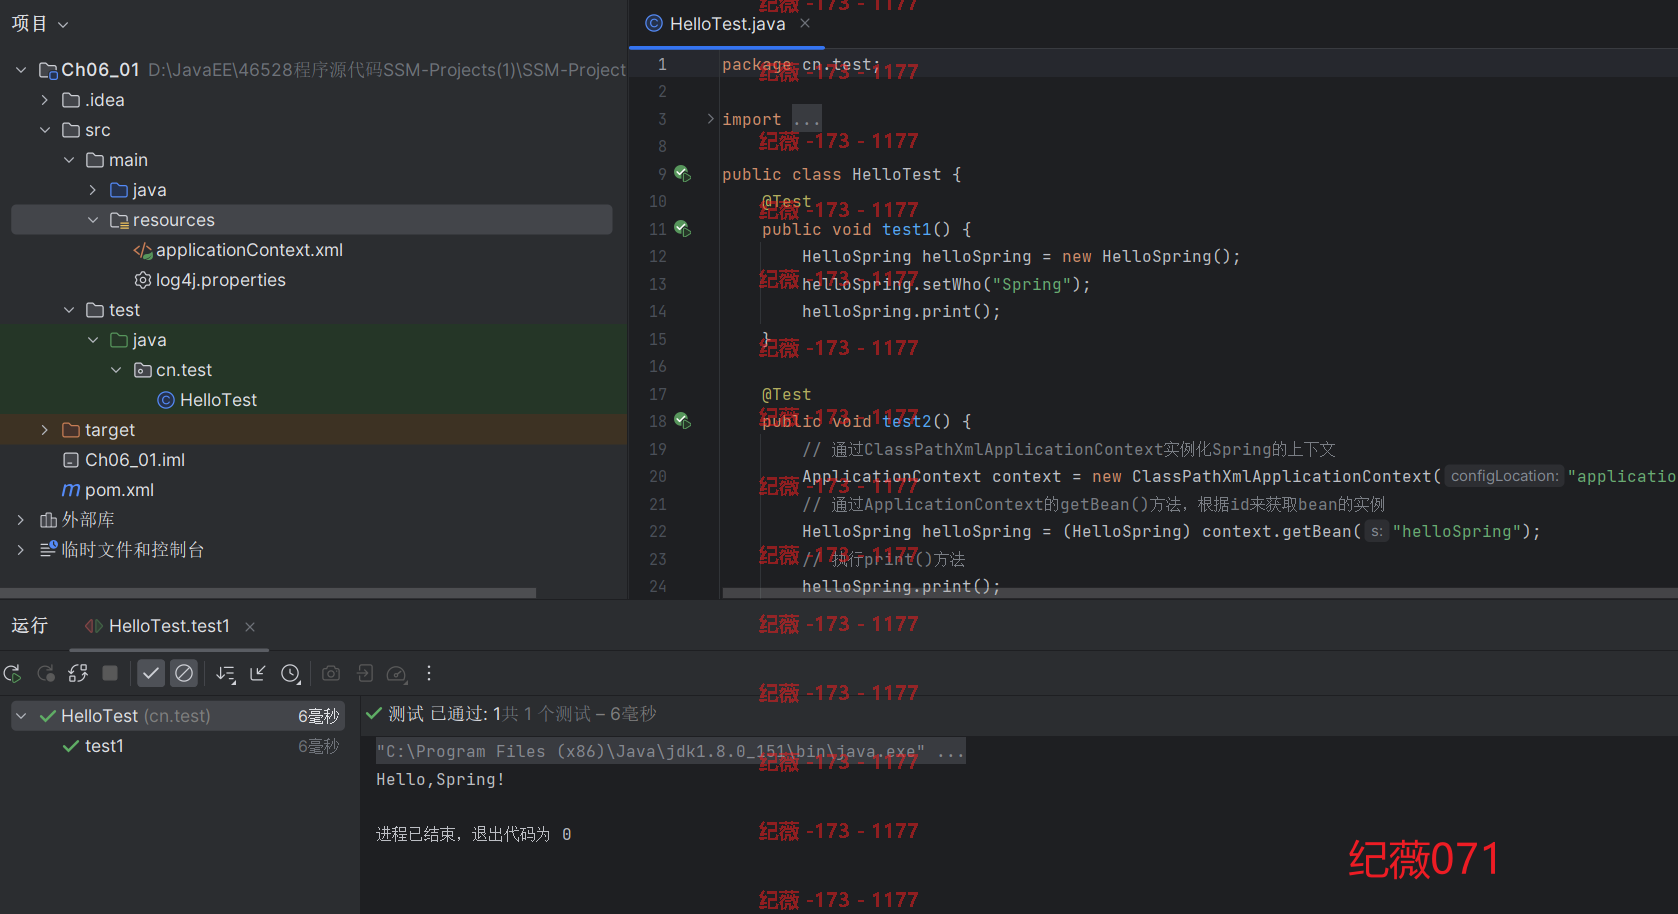Collapse HelloTest test result node
The width and height of the screenshot is (1678, 914).
[x=21, y=716]
